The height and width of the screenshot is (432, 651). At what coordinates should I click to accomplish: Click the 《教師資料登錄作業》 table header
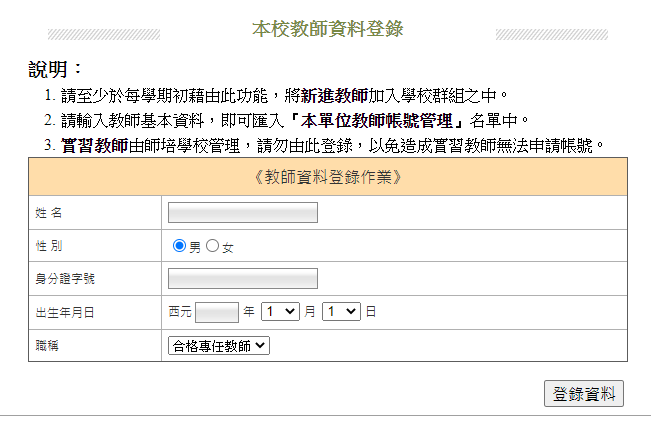(328, 177)
